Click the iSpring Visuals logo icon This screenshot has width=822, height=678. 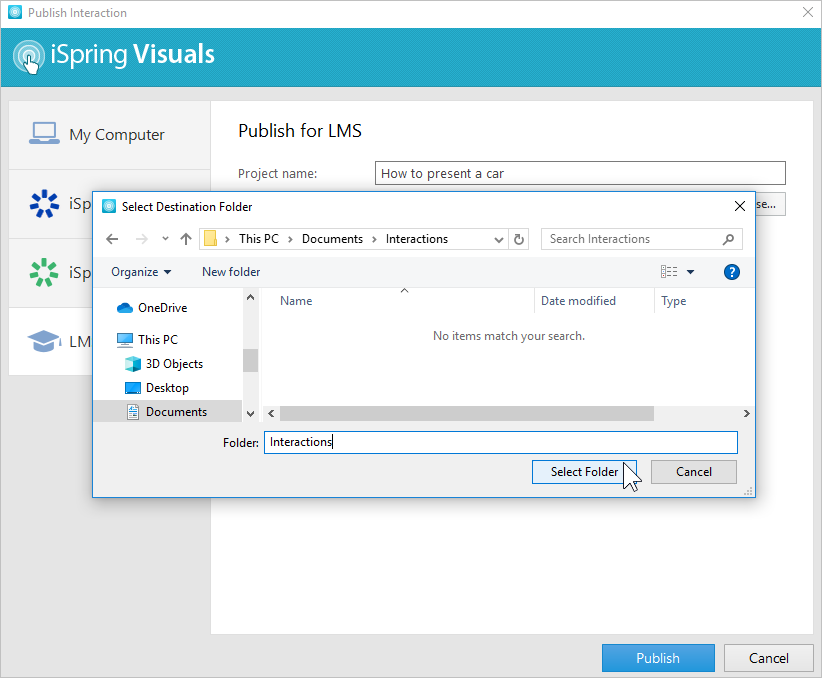pos(29,55)
